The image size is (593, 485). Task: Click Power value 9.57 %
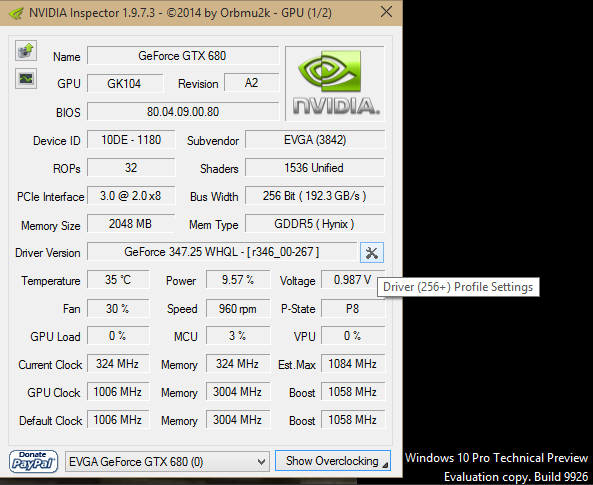238,280
